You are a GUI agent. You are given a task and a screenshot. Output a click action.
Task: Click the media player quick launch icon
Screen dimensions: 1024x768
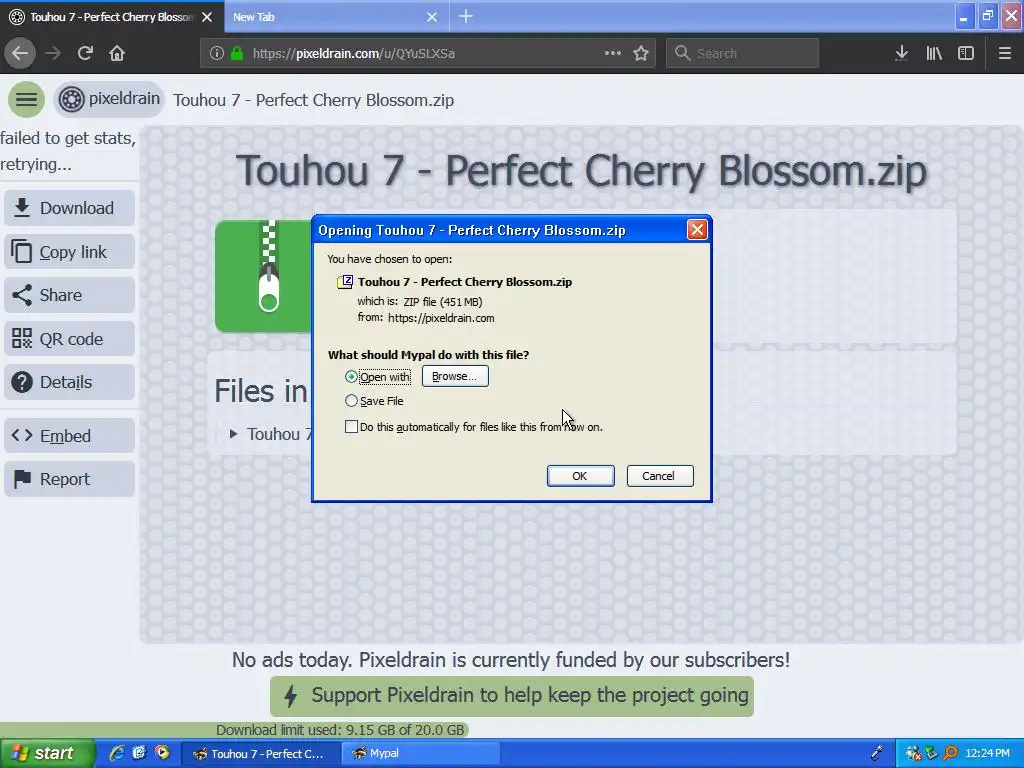pyautogui.click(x=162, y=753)
